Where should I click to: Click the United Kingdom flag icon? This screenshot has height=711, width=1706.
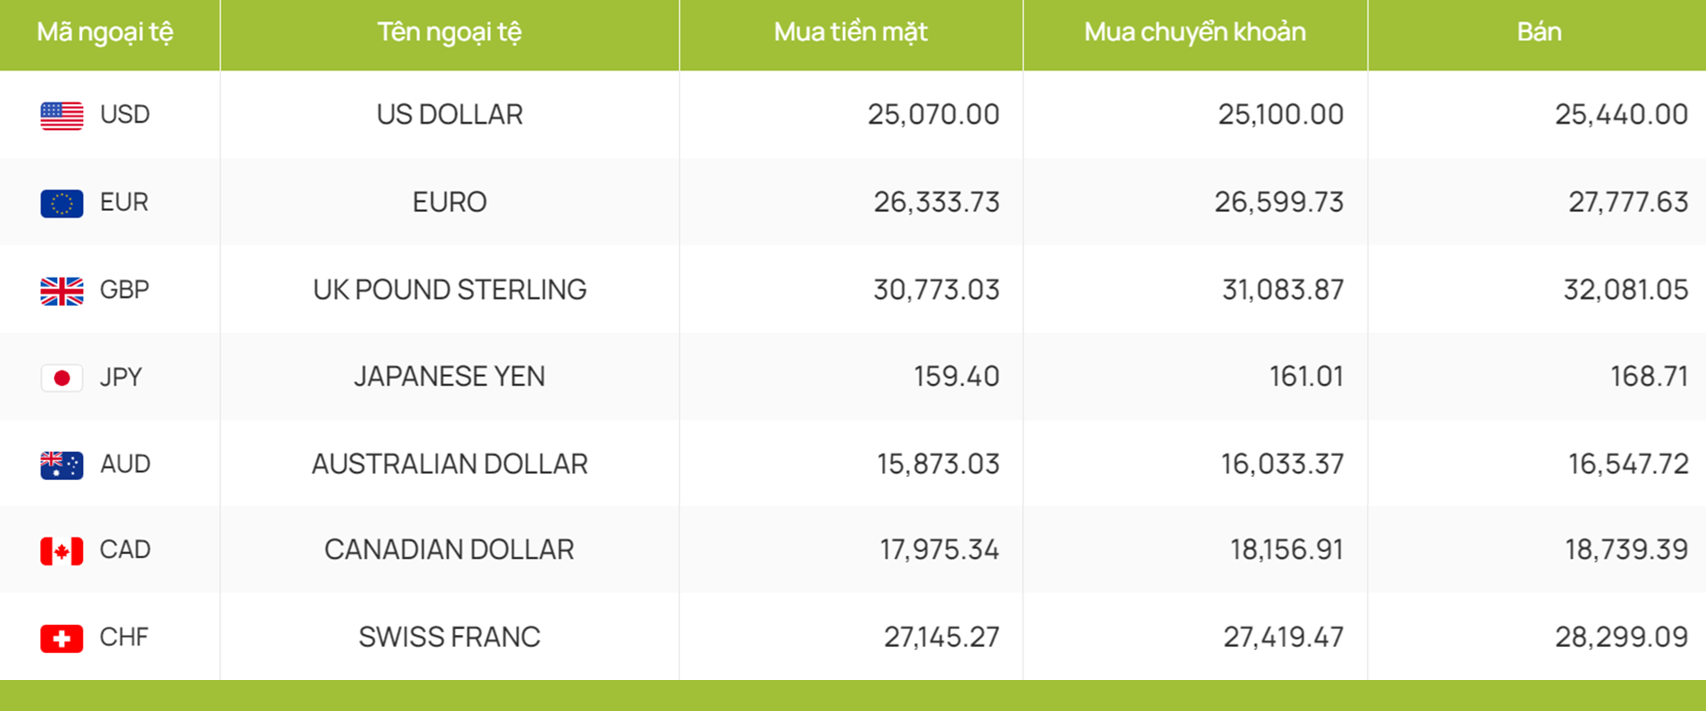pyautogui.click(x=62, y=291)
